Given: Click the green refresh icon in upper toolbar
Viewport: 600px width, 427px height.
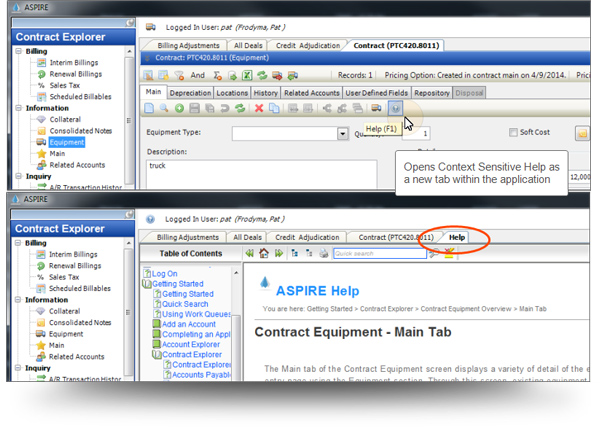Looking at the screenshot, I should click(262, 75).
